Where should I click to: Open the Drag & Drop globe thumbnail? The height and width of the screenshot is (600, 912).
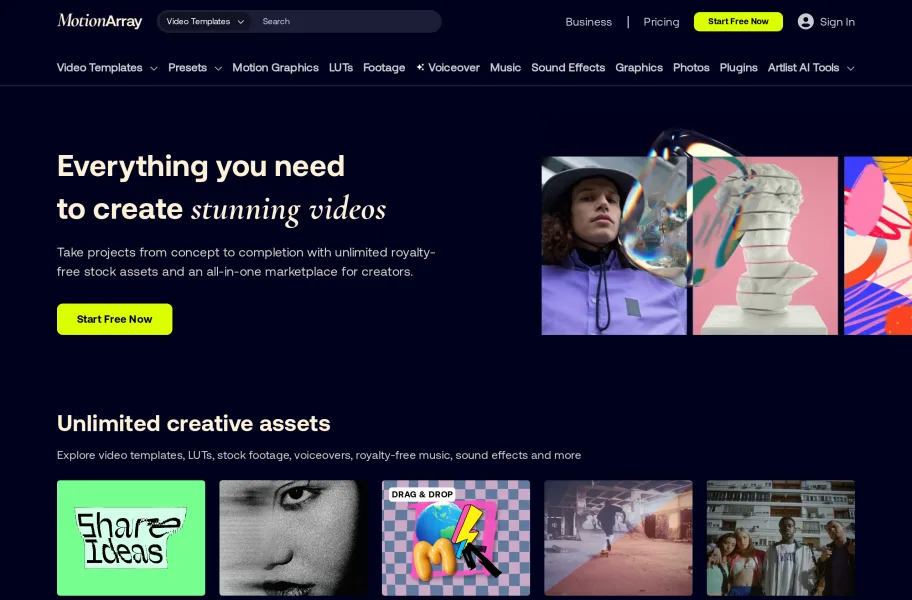point(455,538)
